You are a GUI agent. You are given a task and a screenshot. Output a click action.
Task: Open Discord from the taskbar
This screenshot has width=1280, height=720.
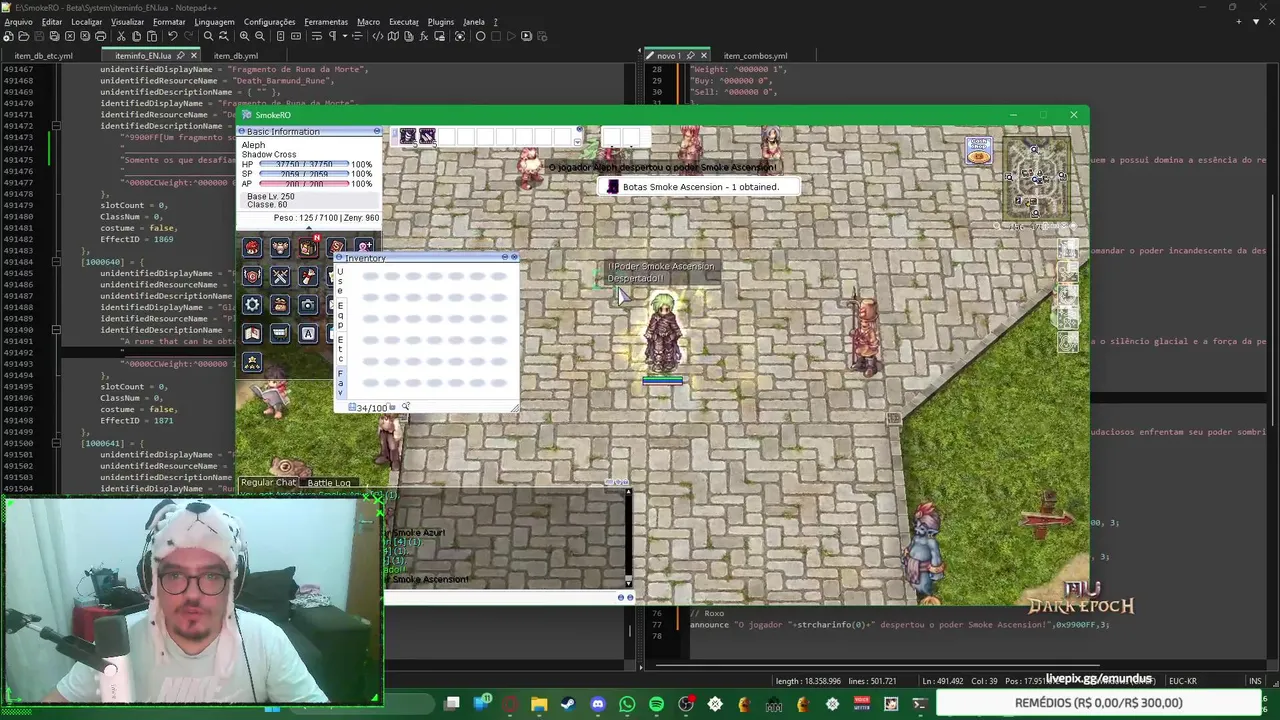point(598,704)
